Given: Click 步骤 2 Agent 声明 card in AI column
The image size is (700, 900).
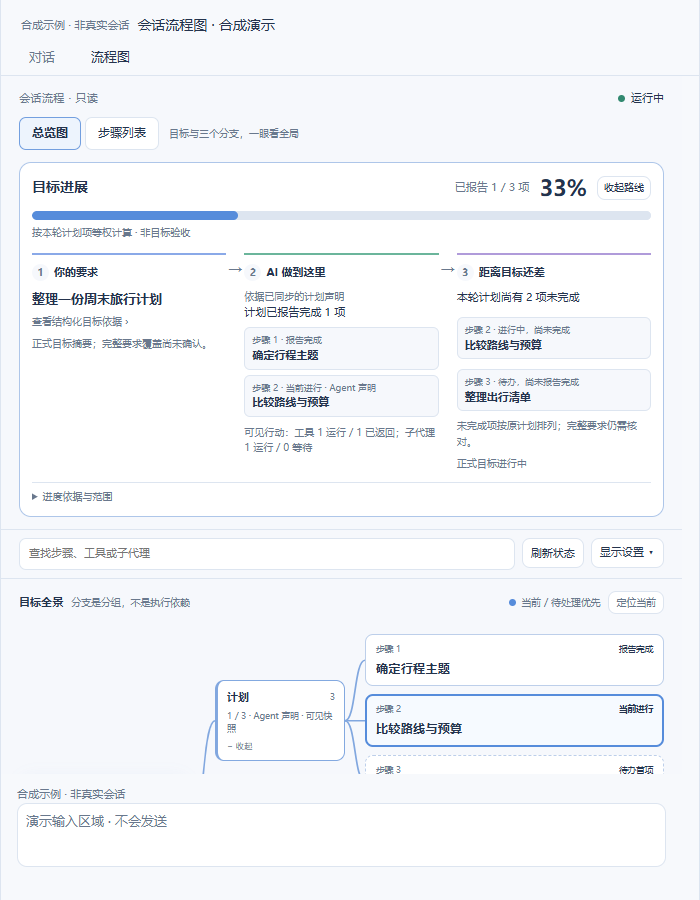Looking at the screenshot, I should [341, 396].
